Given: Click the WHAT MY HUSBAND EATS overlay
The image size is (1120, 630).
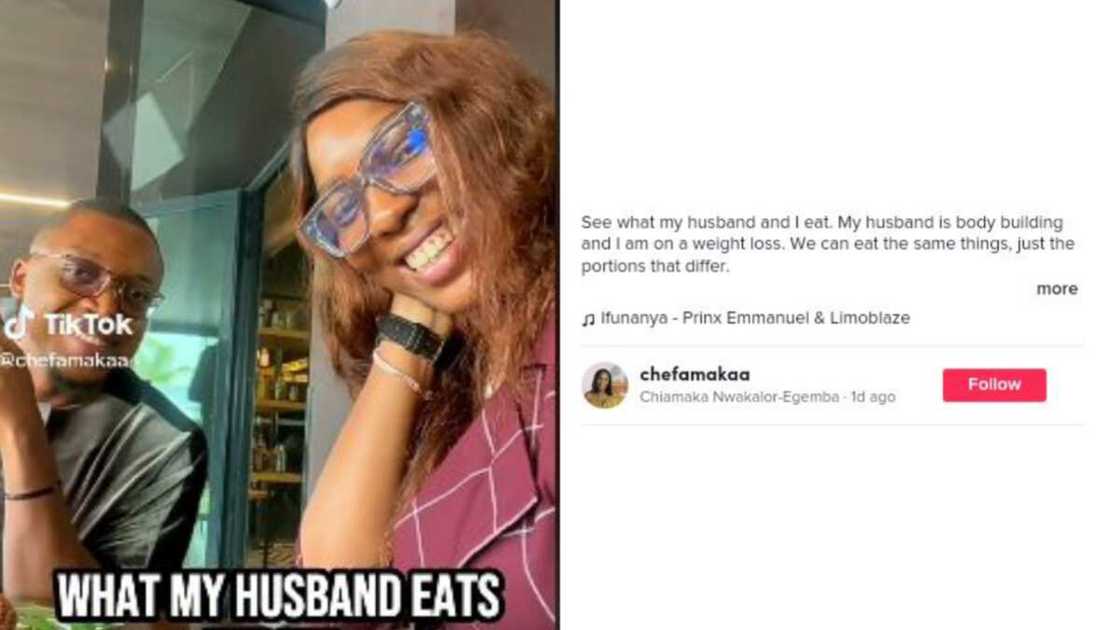Looking at the screenshot, I should coord(279,595).
